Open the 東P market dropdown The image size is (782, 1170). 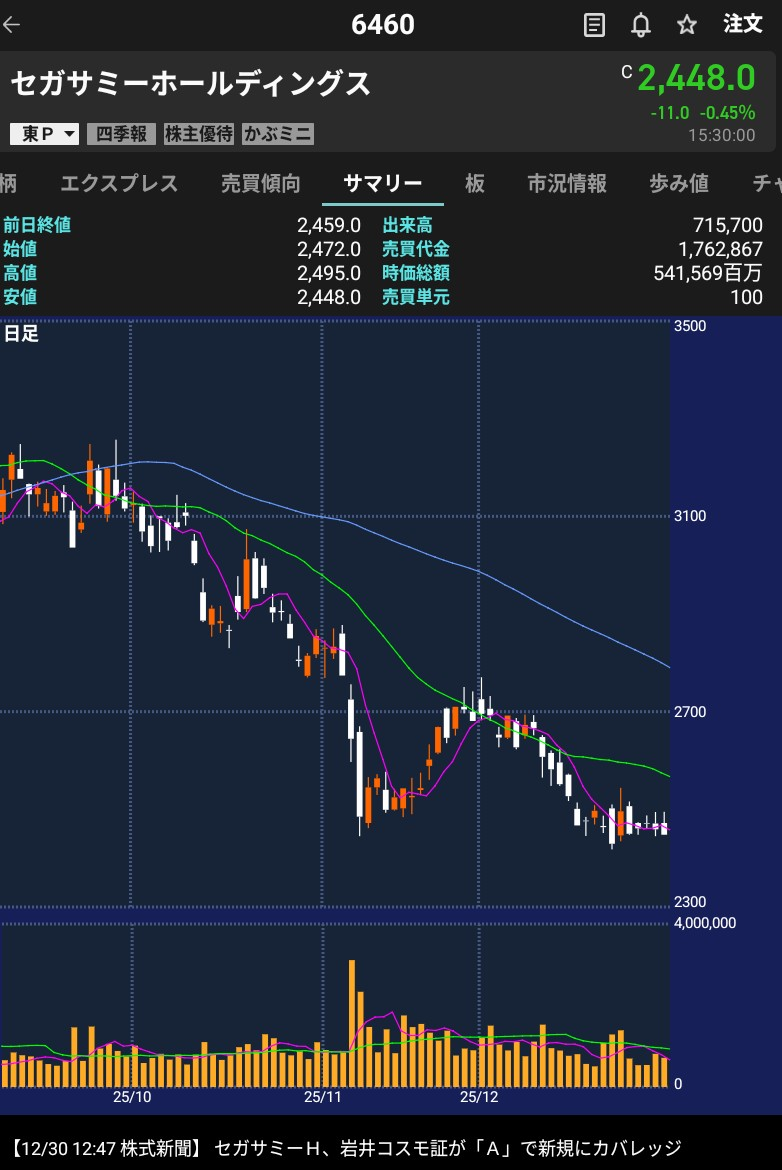click(44, 134)
